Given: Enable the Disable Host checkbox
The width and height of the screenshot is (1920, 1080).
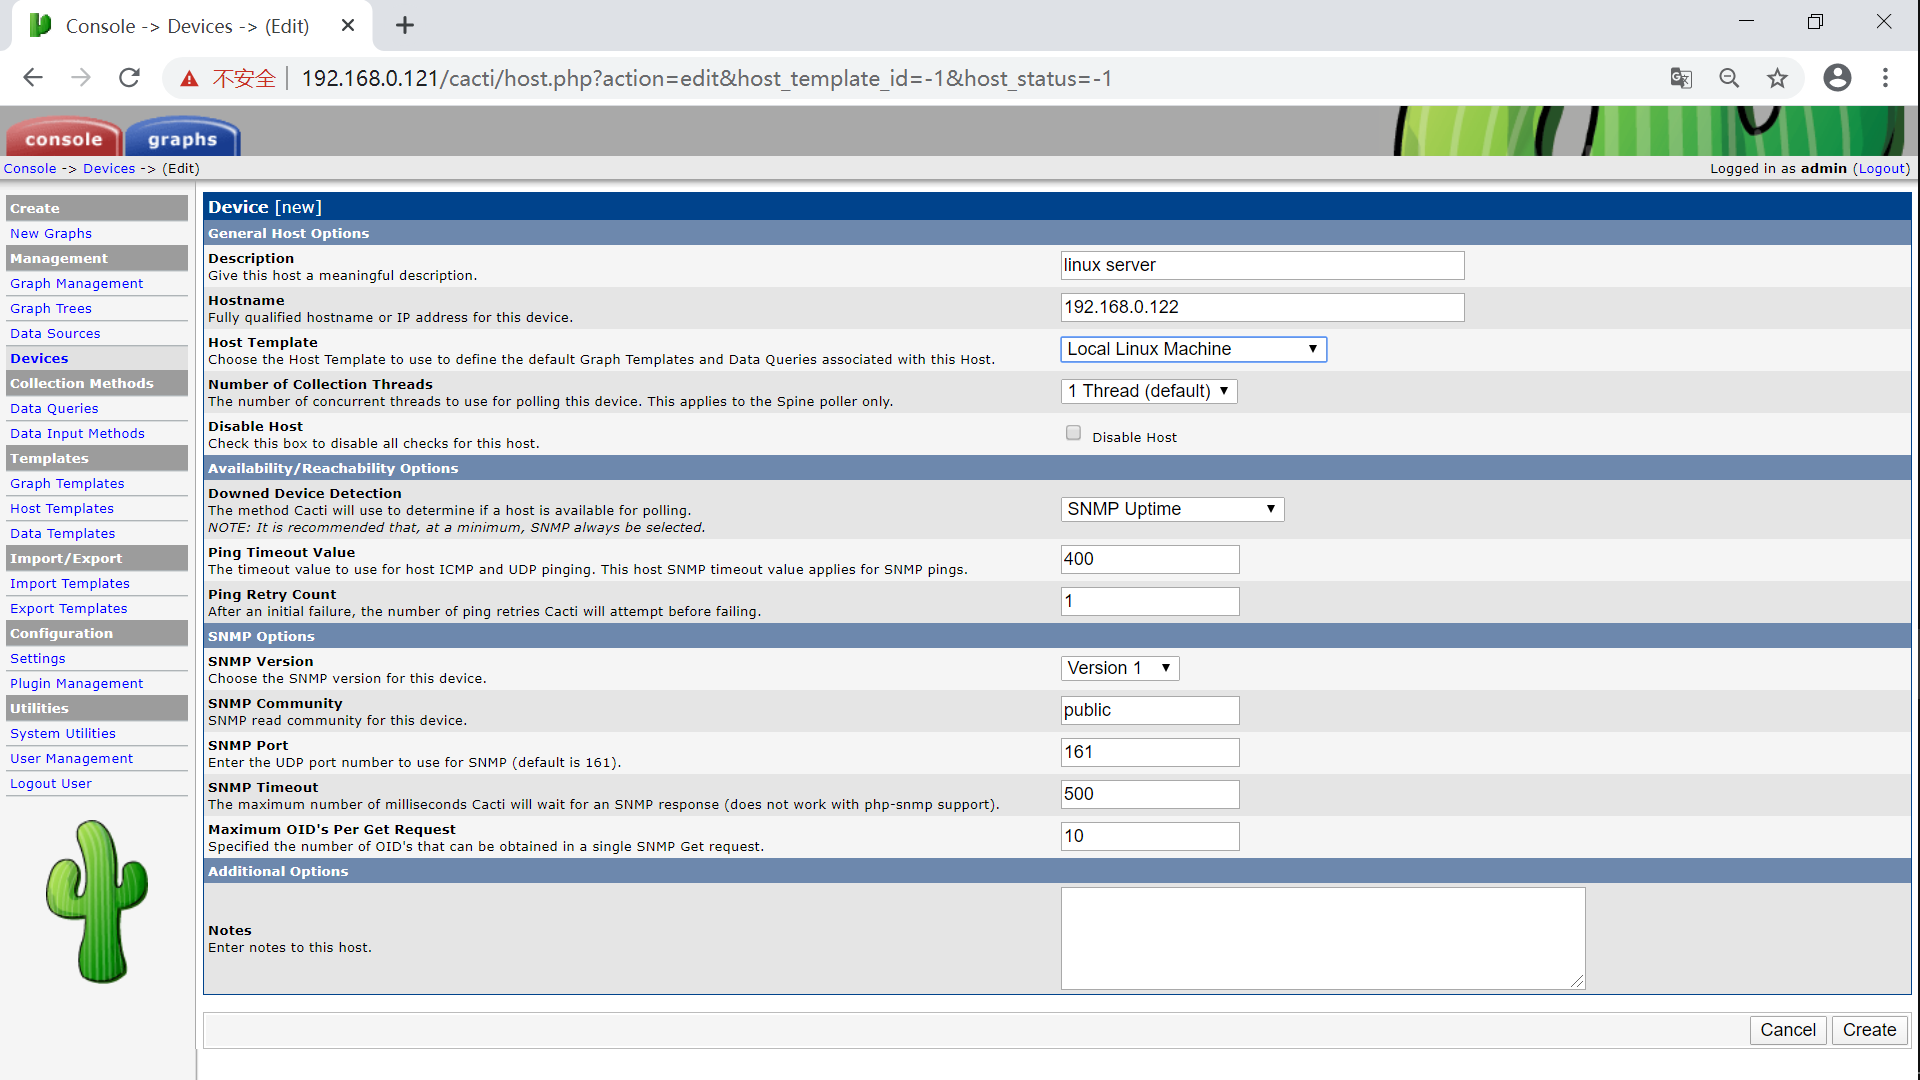Looking at the screenshot, I should [x=1073, y=433].
